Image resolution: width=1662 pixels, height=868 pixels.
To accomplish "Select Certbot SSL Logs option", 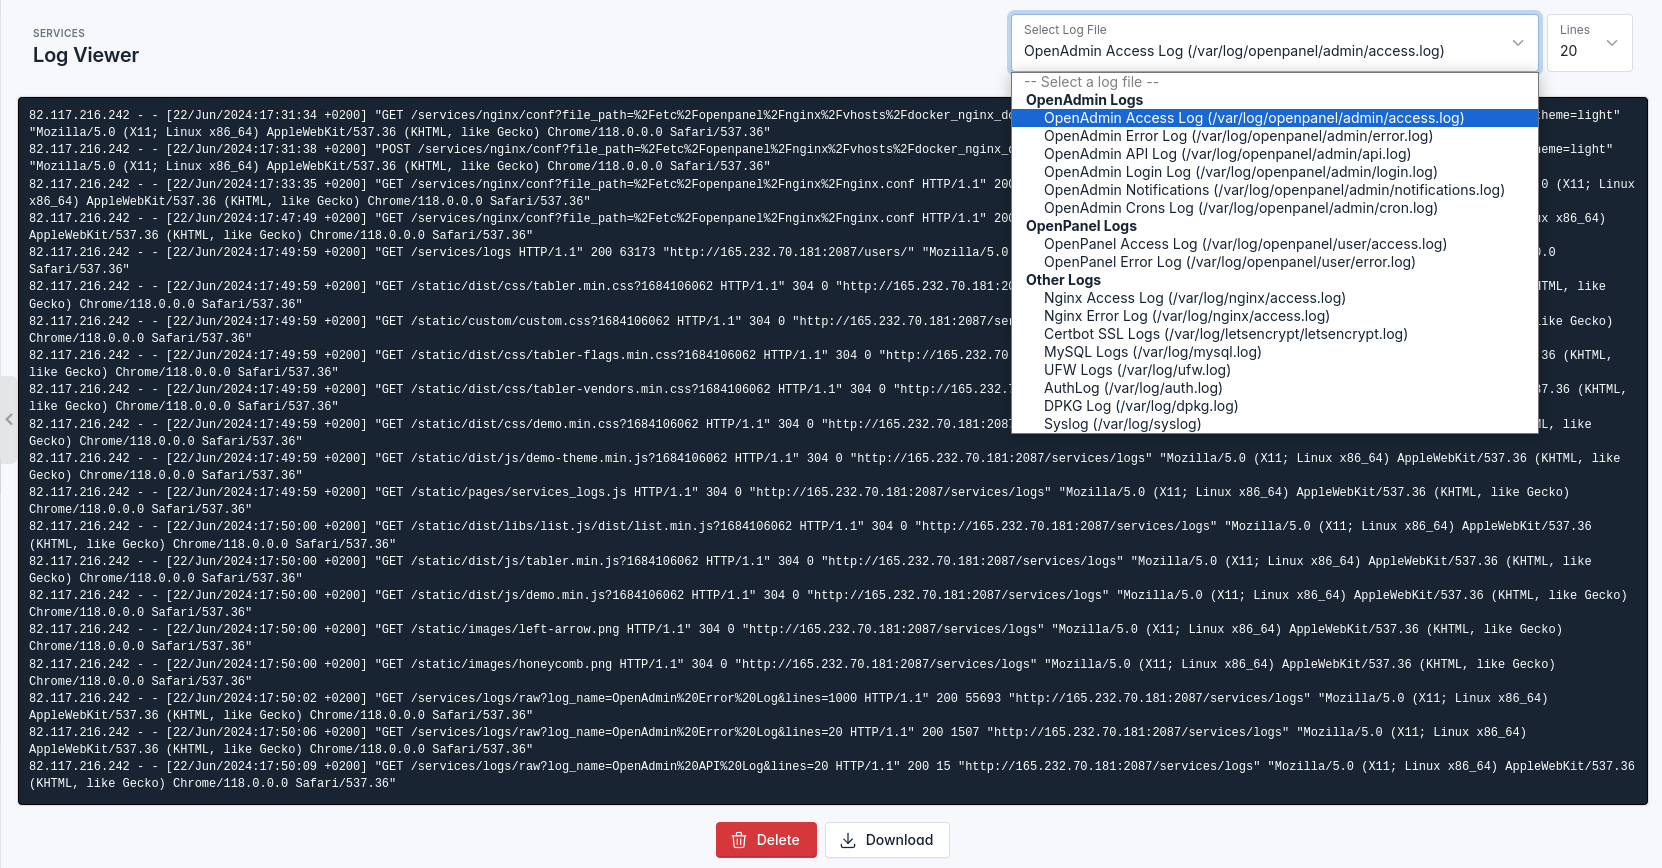I will click(1225, 334).
